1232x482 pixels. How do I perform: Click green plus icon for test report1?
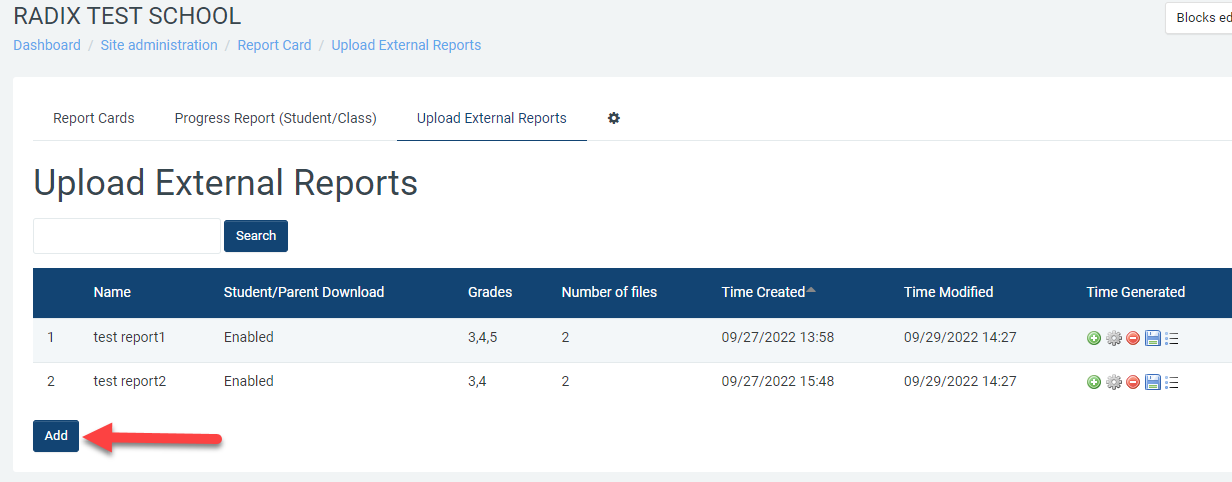click(1093, 339)
